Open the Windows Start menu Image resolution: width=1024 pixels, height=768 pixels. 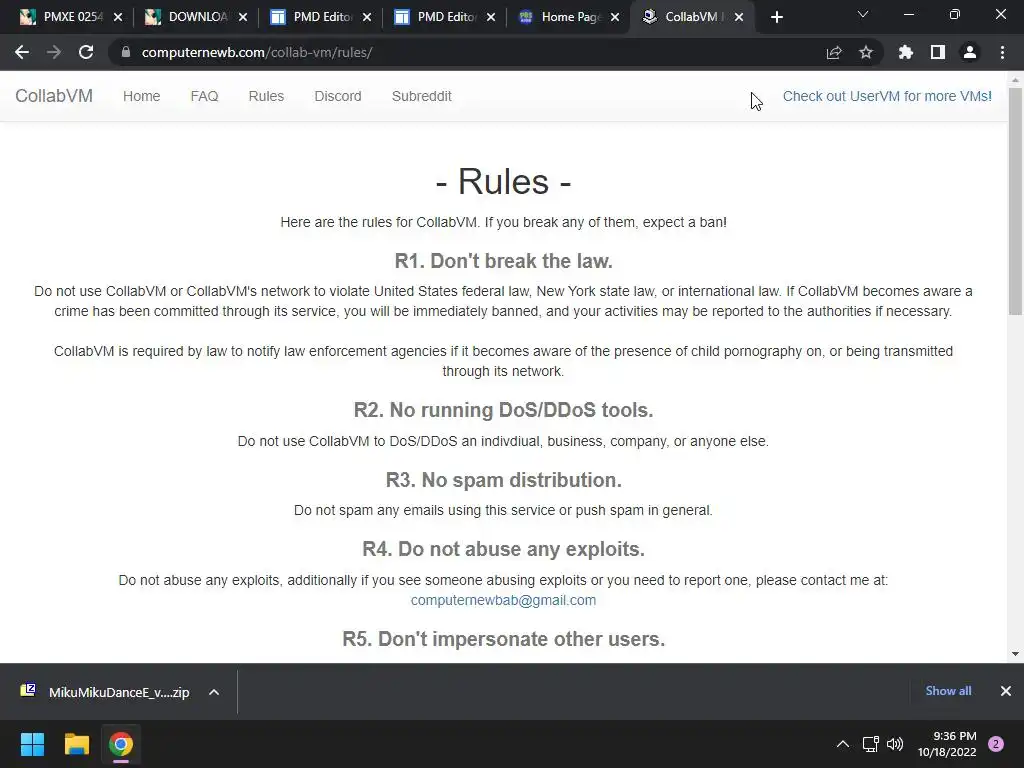tap(32, 744)
